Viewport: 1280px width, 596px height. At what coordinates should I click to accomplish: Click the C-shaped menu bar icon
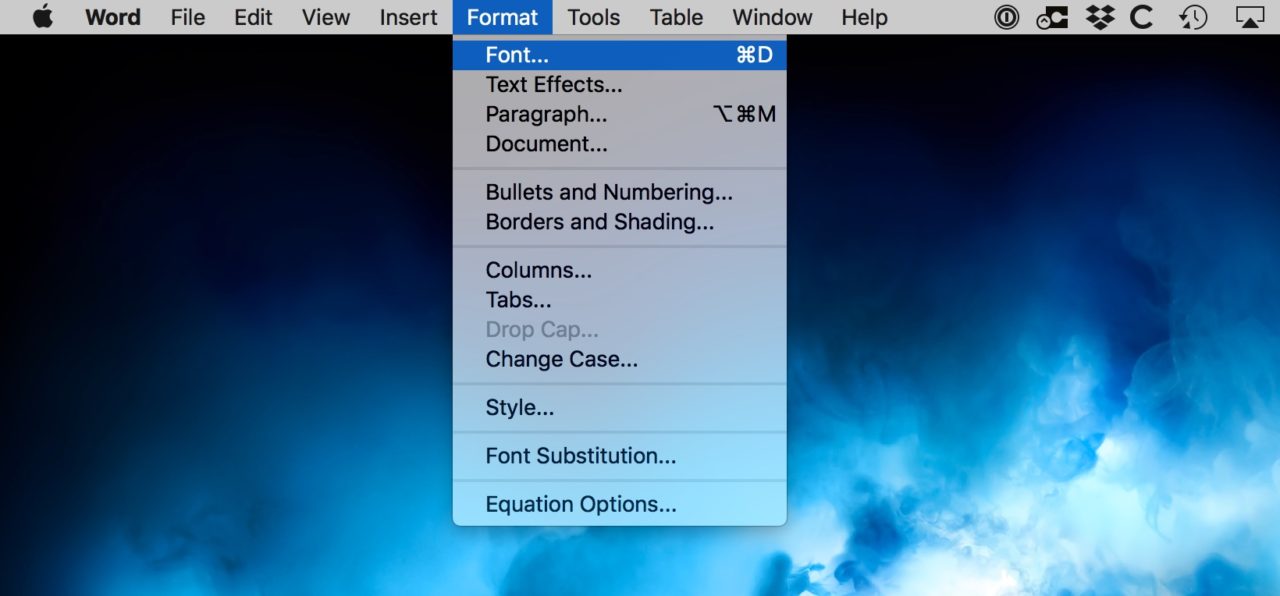[x=1142, y=17]
